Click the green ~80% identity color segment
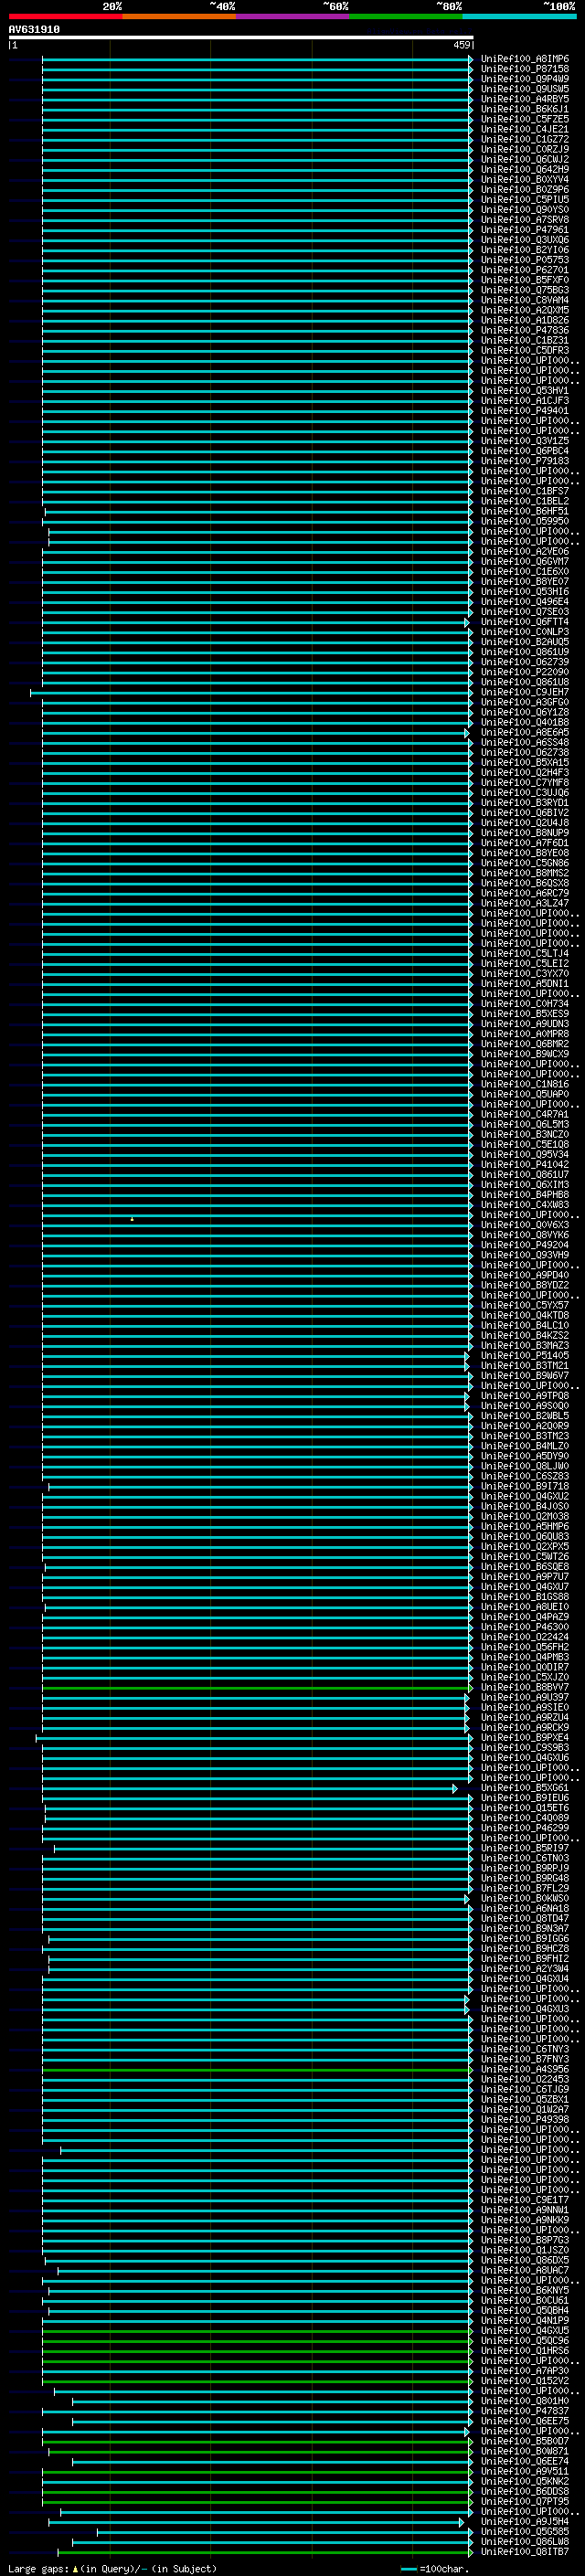The height and width of the screenshot is (2576, 585). pos(406,16)
